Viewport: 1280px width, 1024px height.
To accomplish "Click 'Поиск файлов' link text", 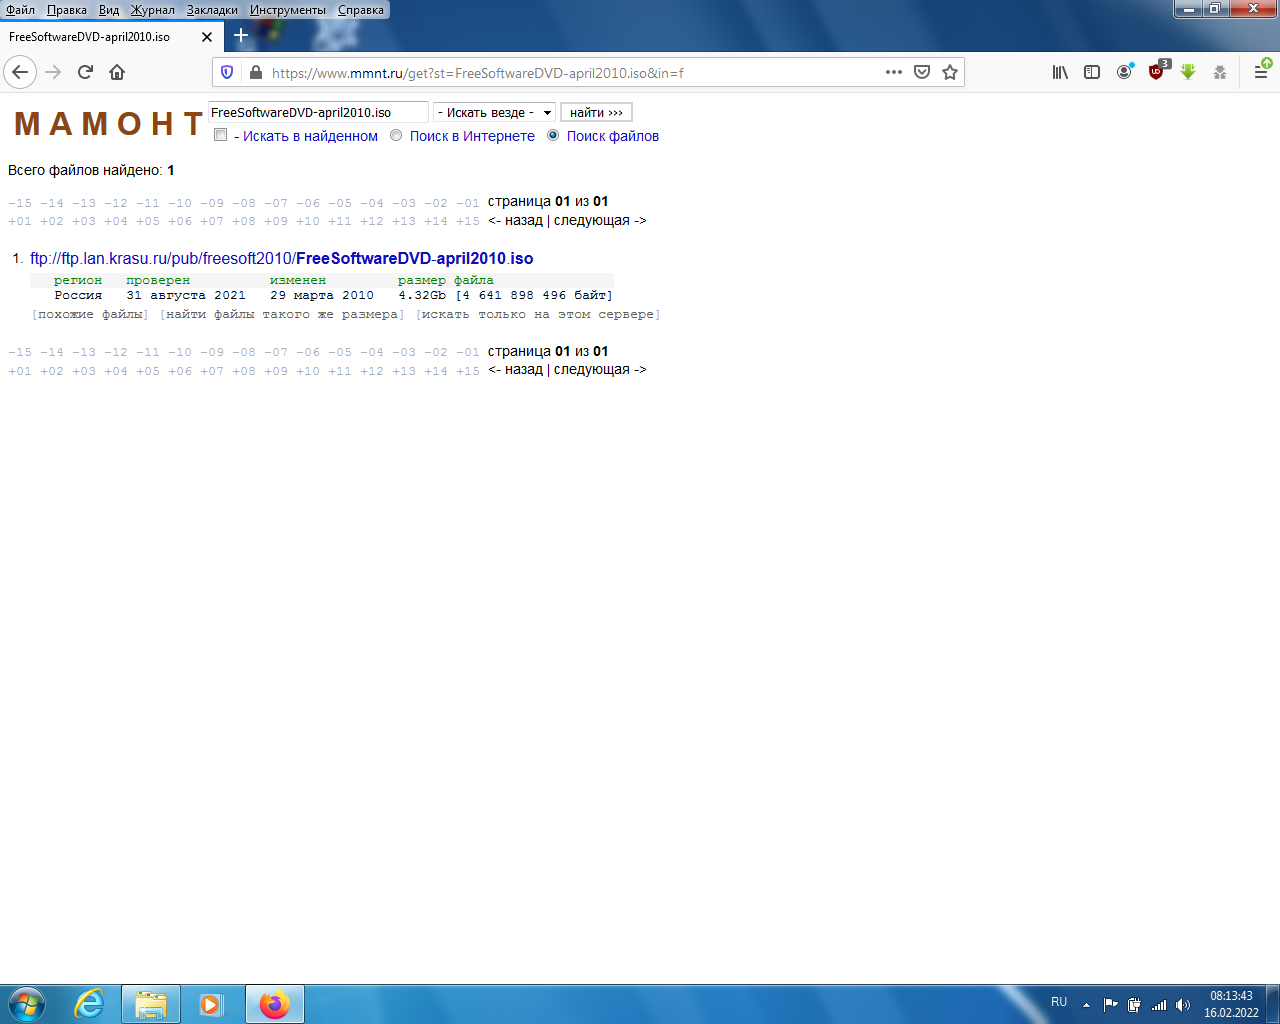I will coord(613,136).
